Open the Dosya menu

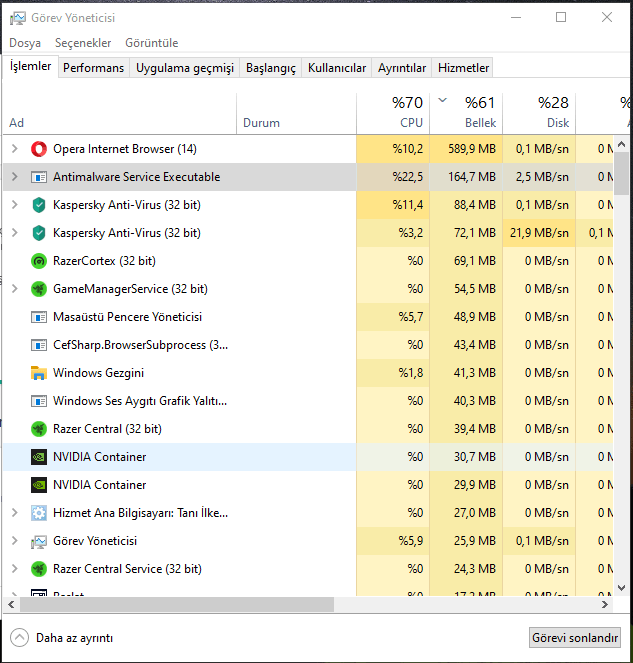pyautogui.click(x=25, y=43)
